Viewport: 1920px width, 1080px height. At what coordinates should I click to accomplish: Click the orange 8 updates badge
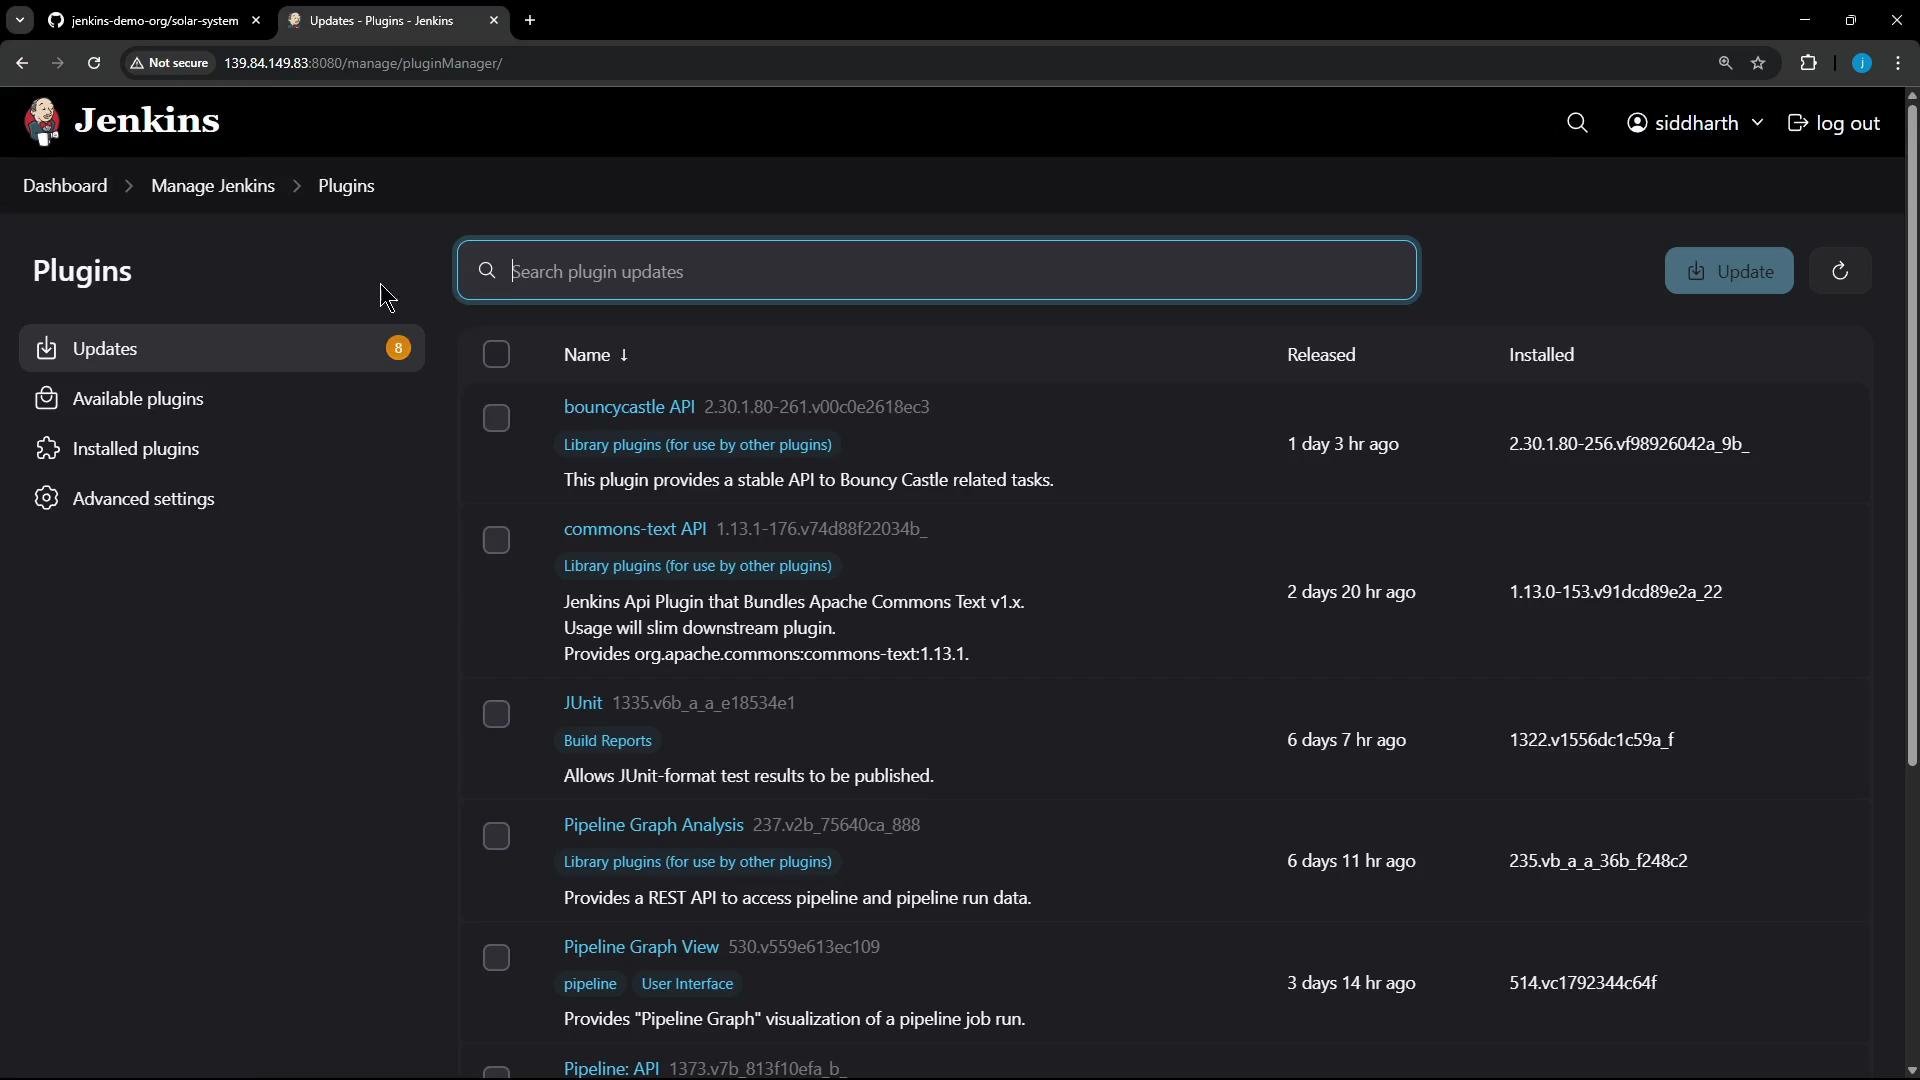pyautogui.click(x=398, y=348)
